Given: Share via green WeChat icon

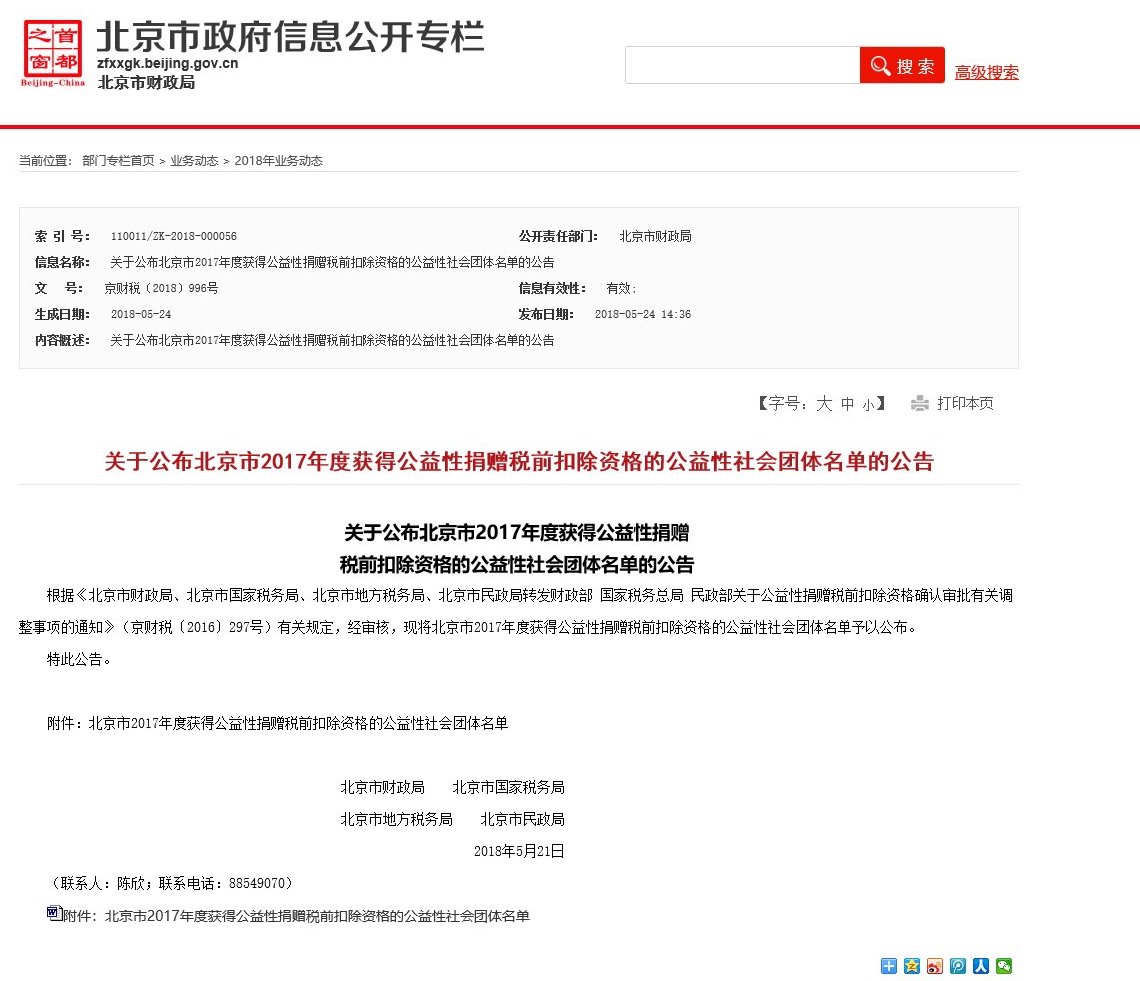Looking at the screenshot, I should (x=1004, y=965).
